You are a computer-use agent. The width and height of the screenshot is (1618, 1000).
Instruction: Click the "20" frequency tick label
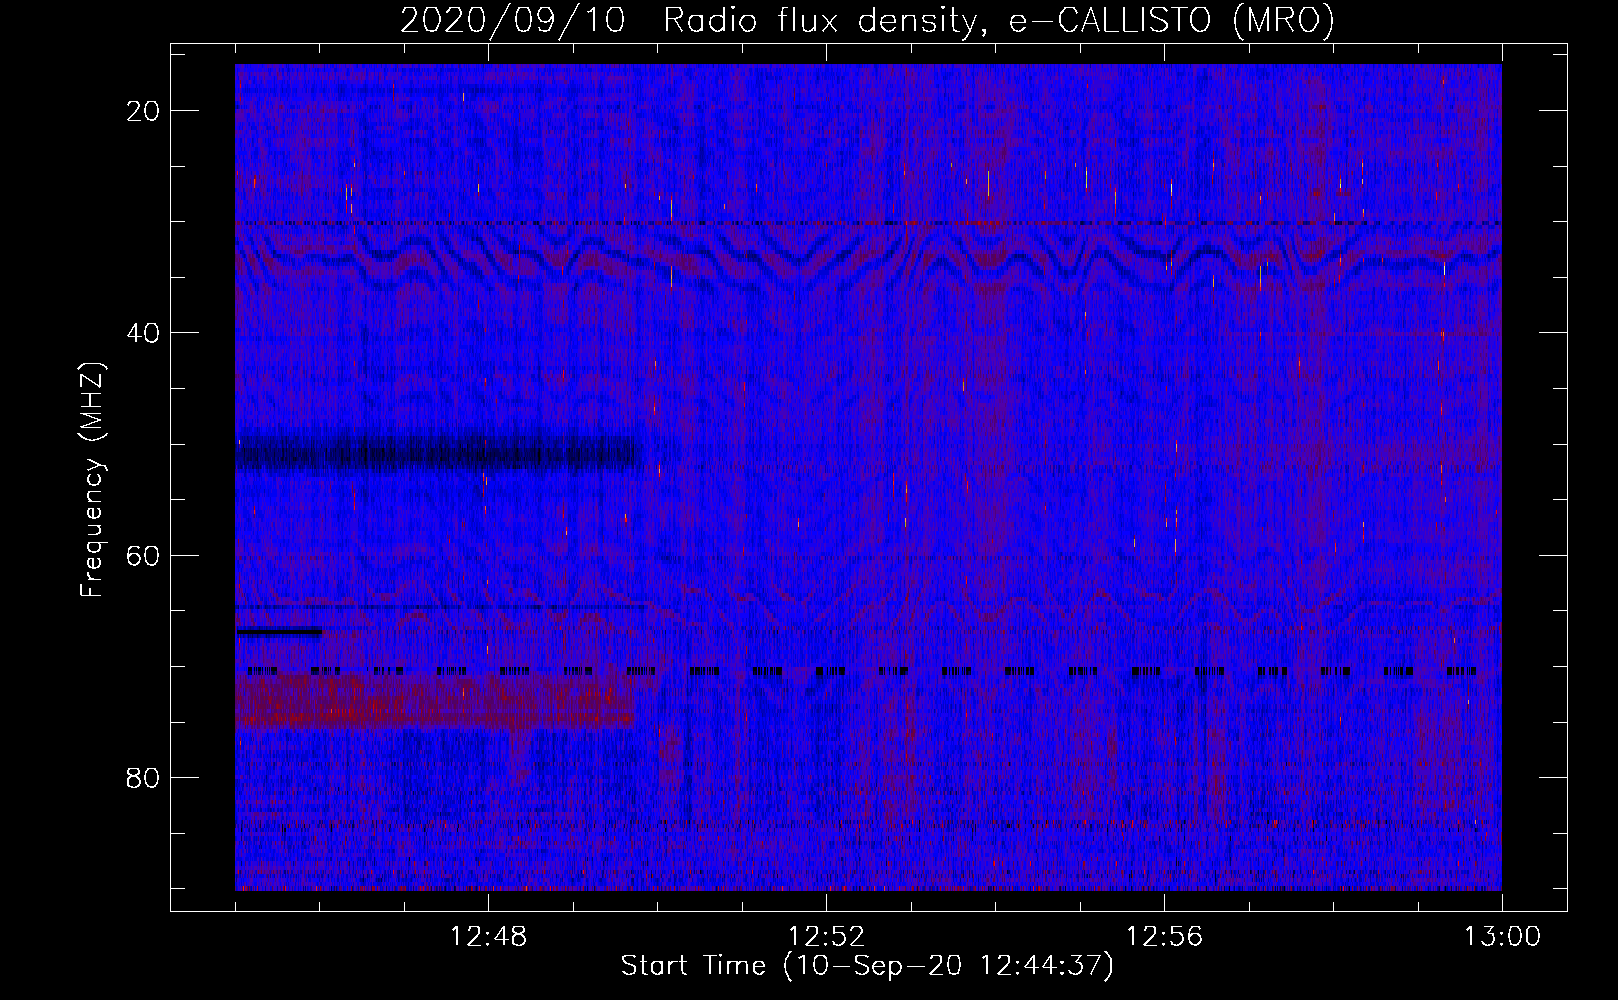(x=144, y=111)
